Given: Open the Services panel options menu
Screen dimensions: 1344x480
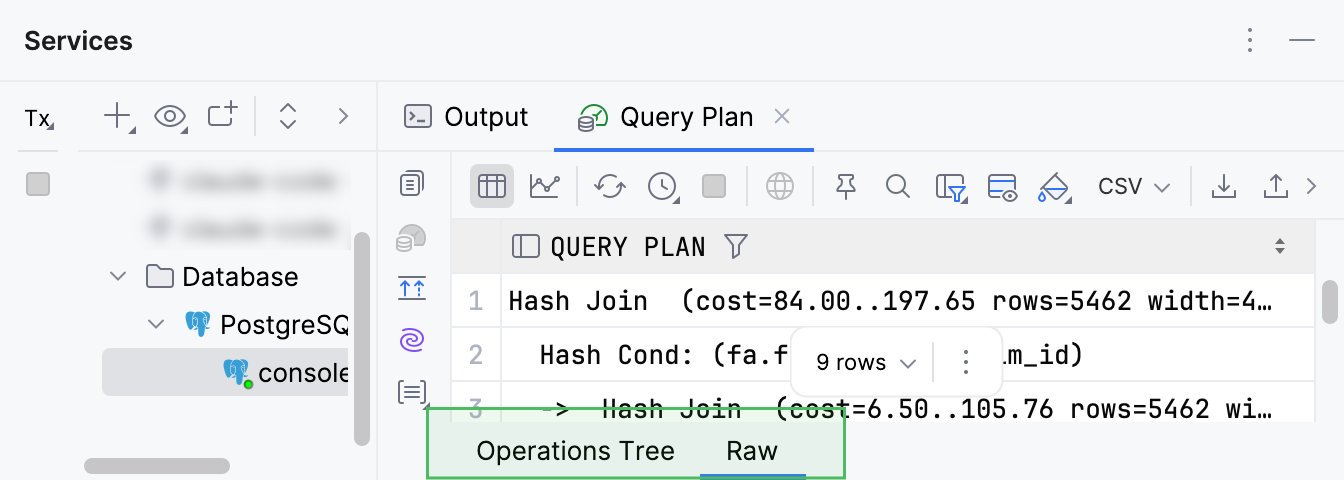Looking at the screenshot, I should point(1250,41).
